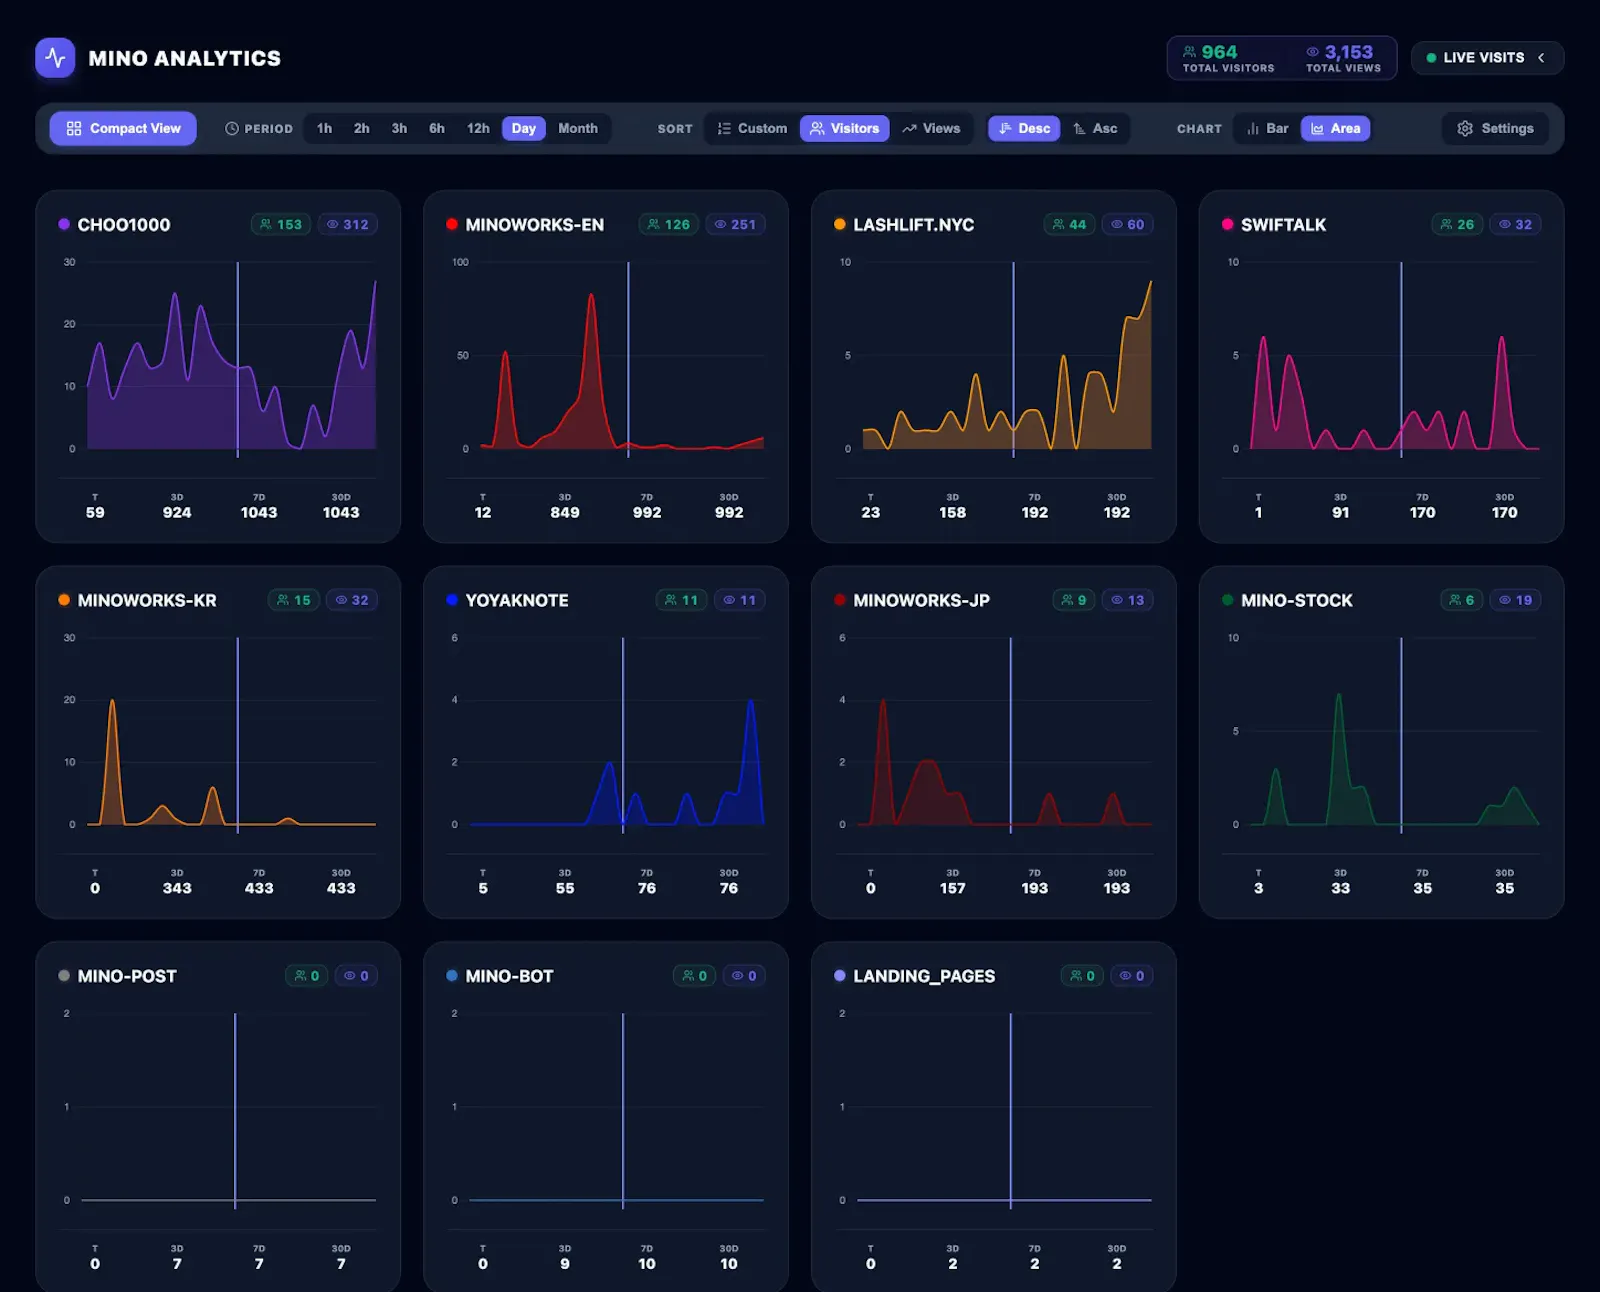Click the total views eye icon

1313,52
